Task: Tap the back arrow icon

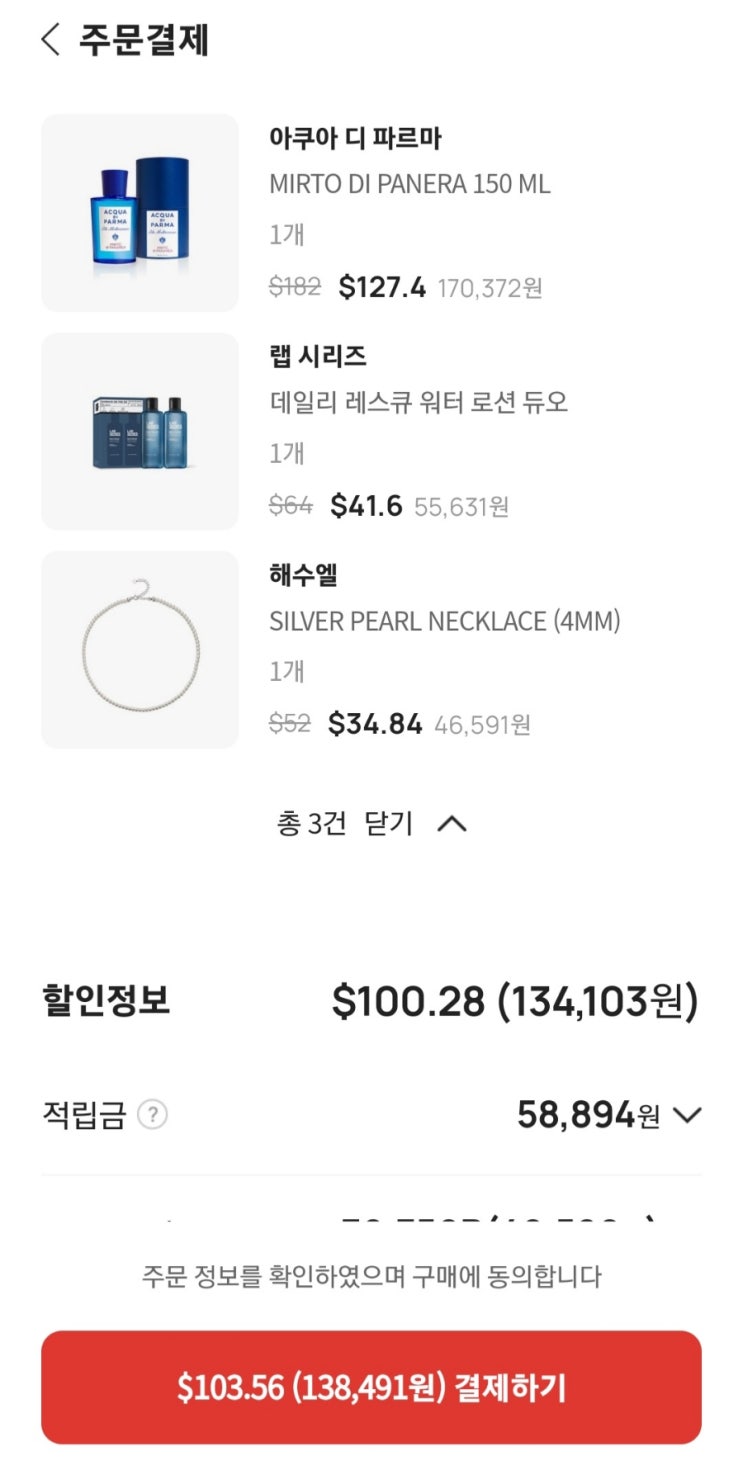Action: (50, 40)
